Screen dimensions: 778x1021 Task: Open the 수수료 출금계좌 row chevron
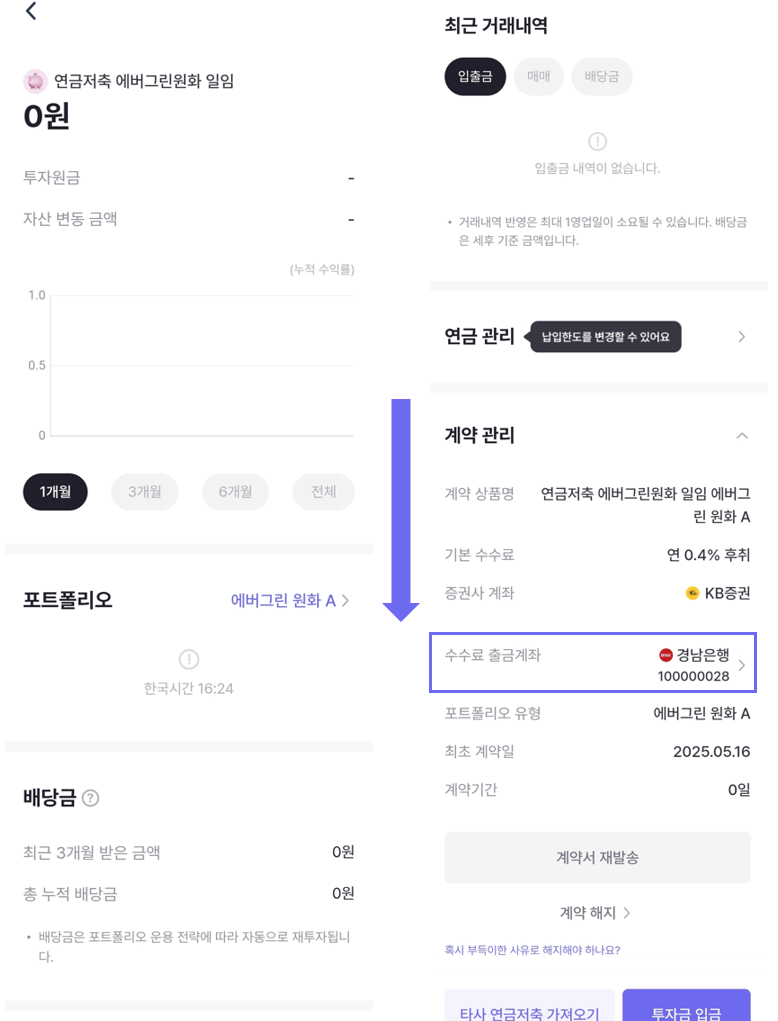[742, 665]
